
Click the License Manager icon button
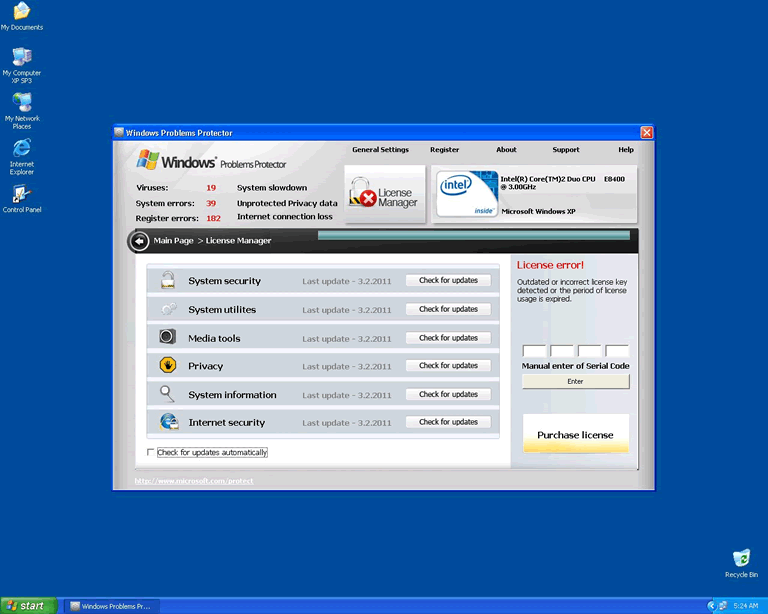click(x=384, y=195)
